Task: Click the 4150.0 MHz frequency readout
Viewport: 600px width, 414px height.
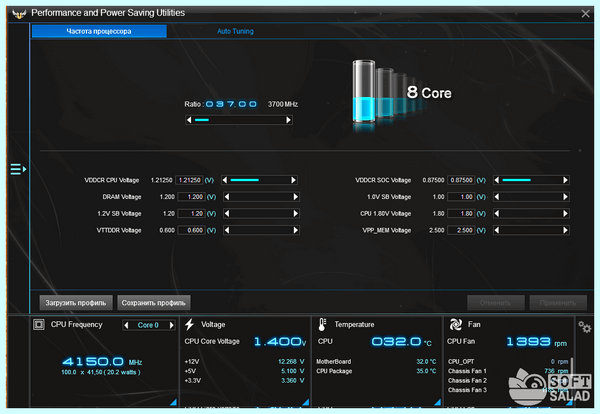Action: click(x=102, y=361)
